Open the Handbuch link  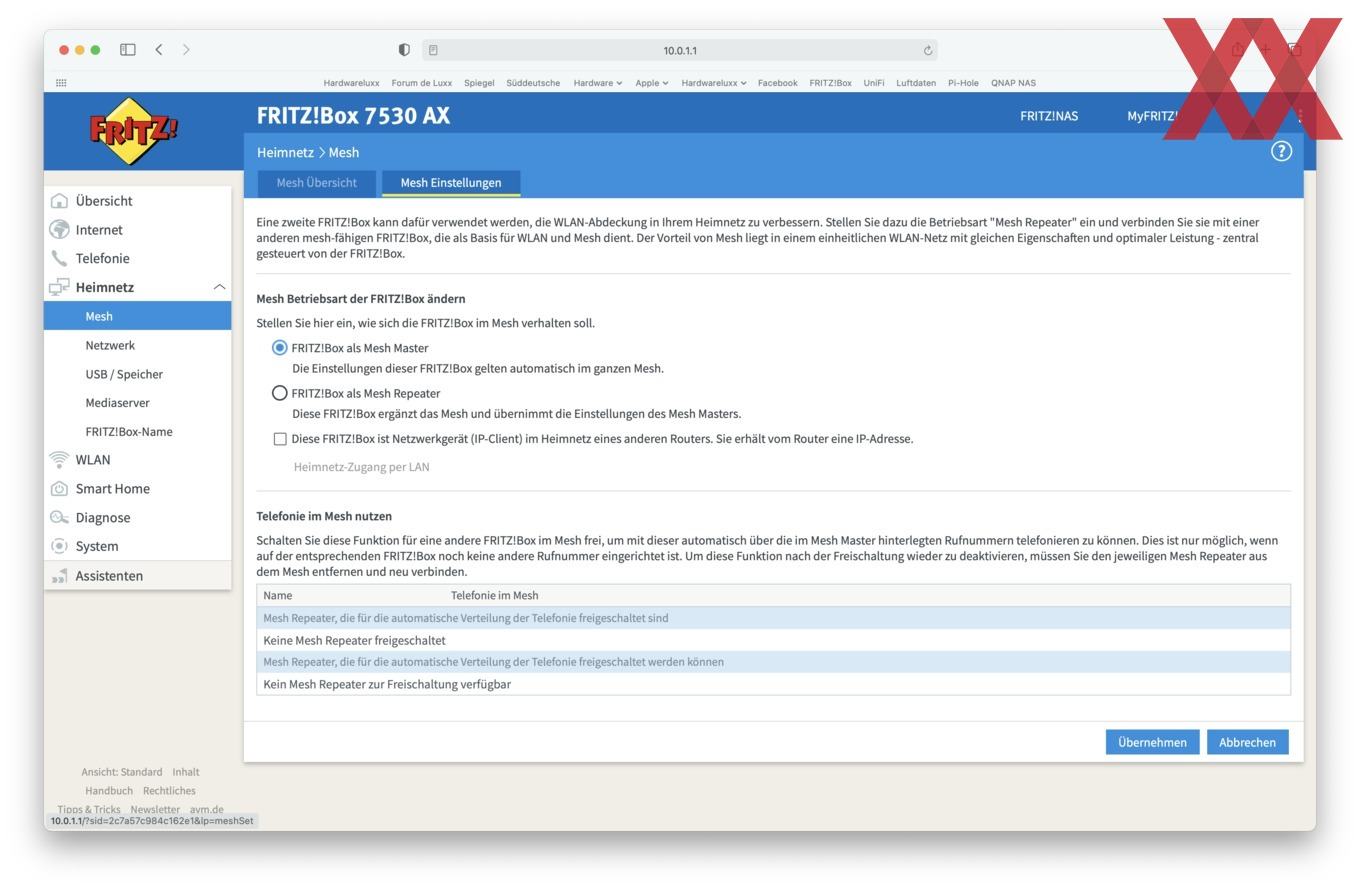109,791
